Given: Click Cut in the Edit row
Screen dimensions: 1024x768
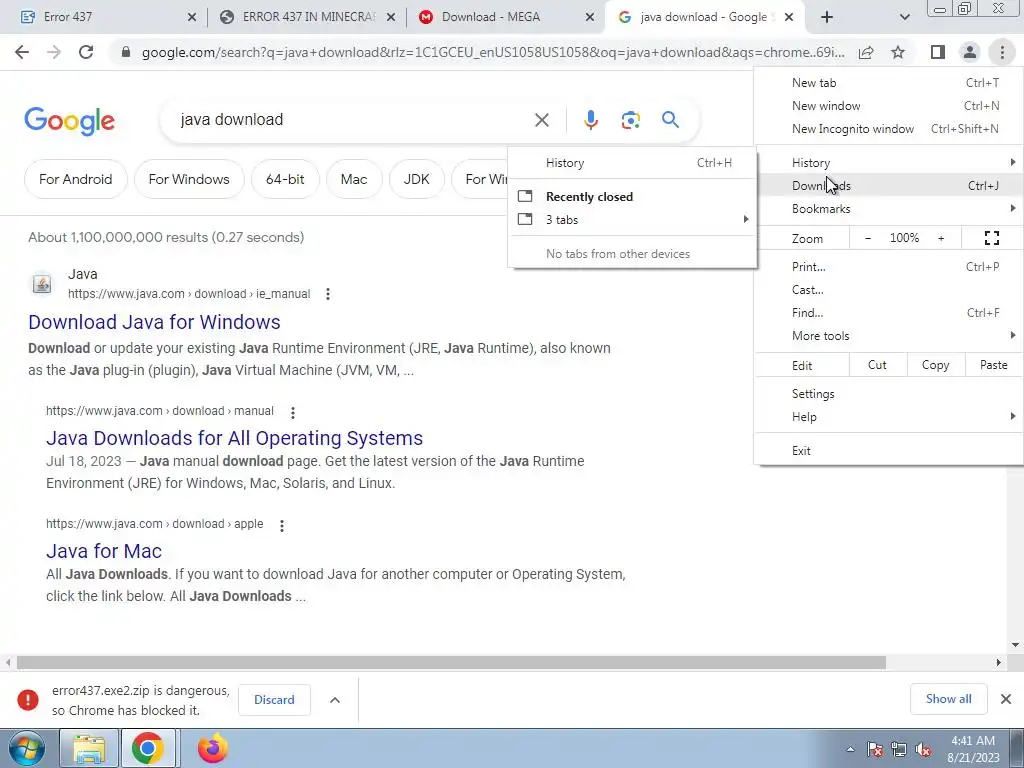Looking at the screenshot, I should 878,365.
